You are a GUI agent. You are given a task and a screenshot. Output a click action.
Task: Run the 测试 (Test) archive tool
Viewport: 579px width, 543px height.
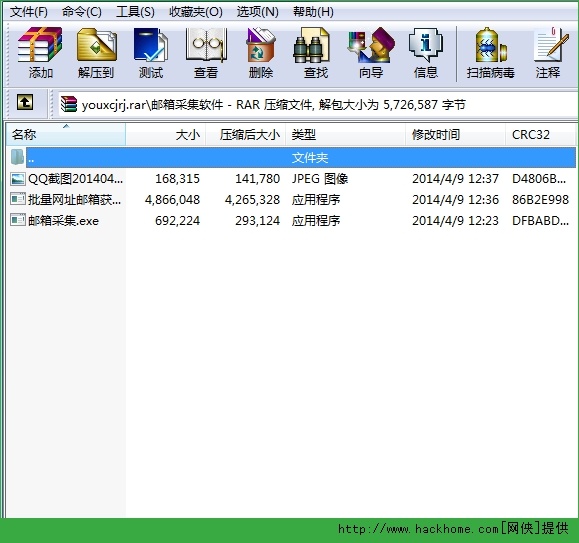151,53
